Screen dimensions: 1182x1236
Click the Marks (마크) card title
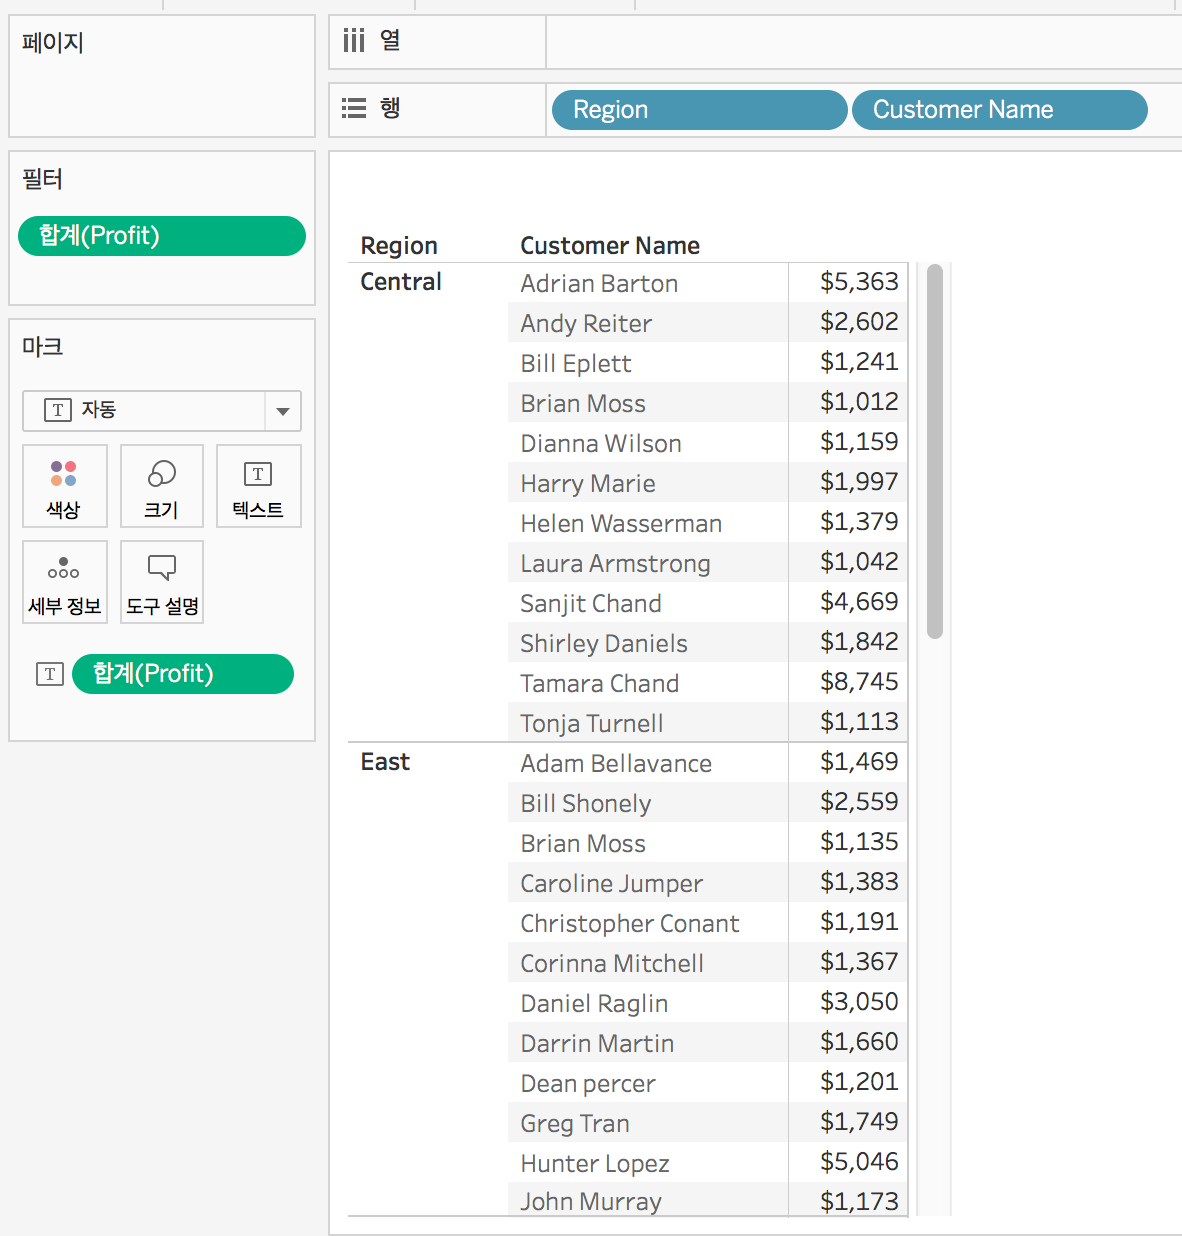point(43,347)
